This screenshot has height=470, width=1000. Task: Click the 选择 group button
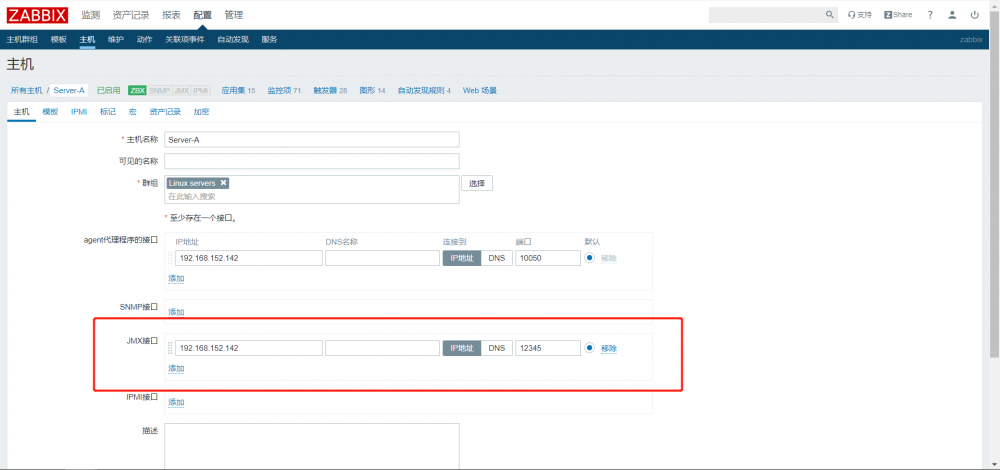tap(477, 183)
